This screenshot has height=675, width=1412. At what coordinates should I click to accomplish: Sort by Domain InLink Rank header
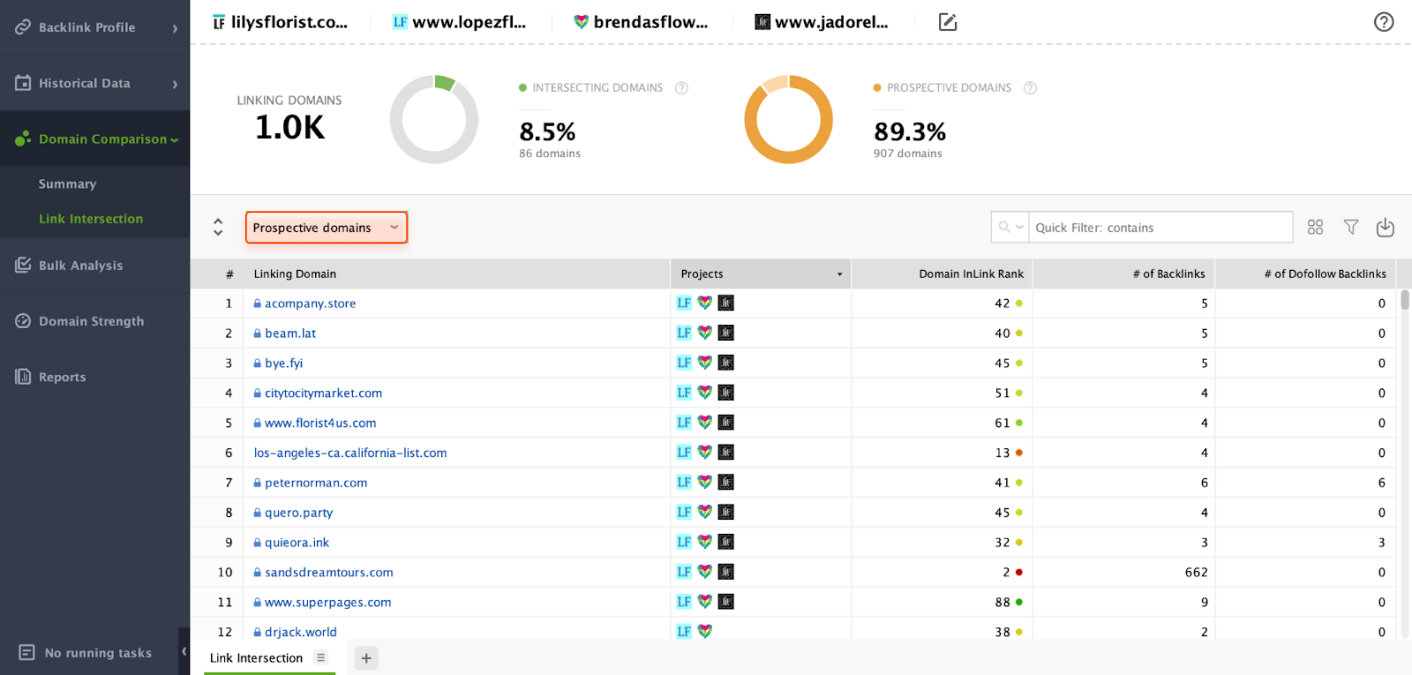pos(942,274)
